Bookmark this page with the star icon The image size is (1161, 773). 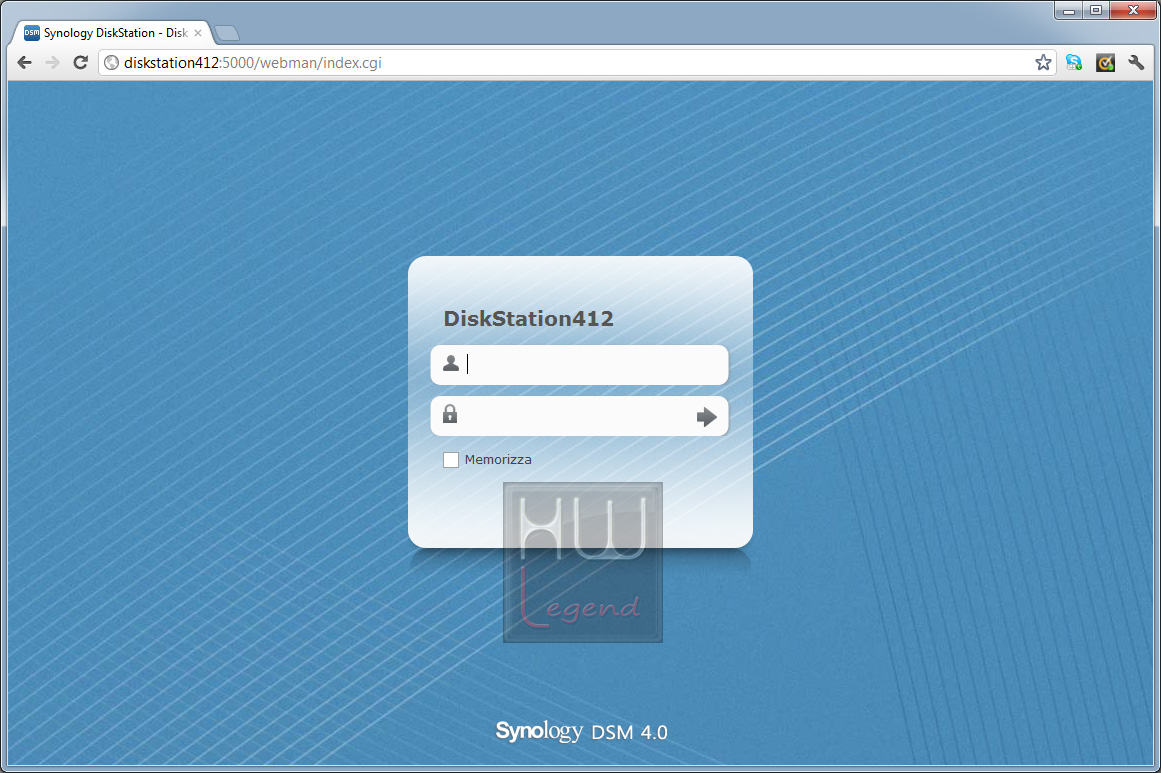click(1043, 63)
